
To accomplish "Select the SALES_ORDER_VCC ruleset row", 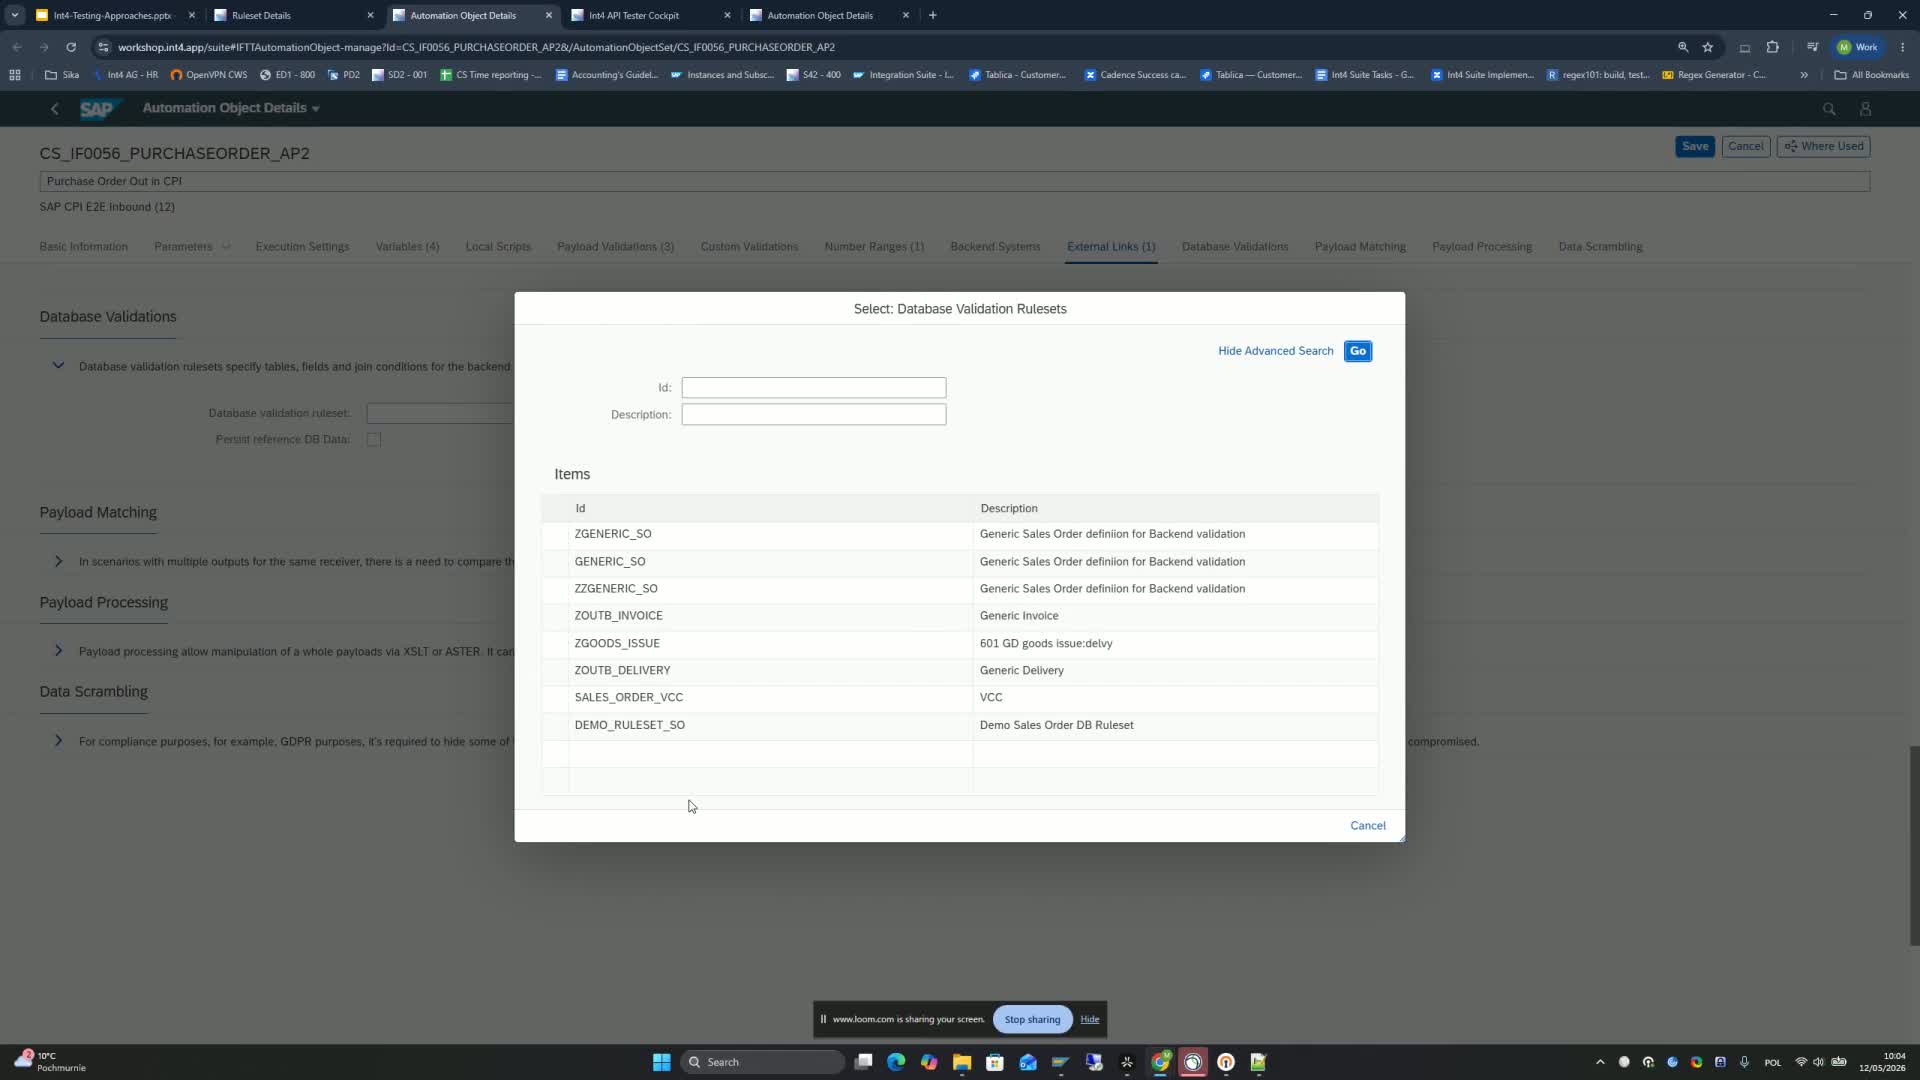I will pos(960,697).
